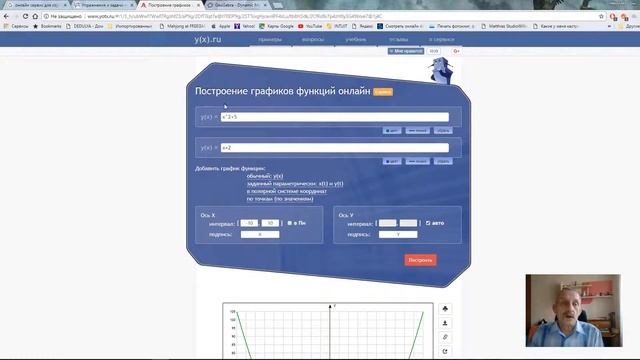Click the download graph icon beside the chart
640x360 pixels.
tap(445, 323)
